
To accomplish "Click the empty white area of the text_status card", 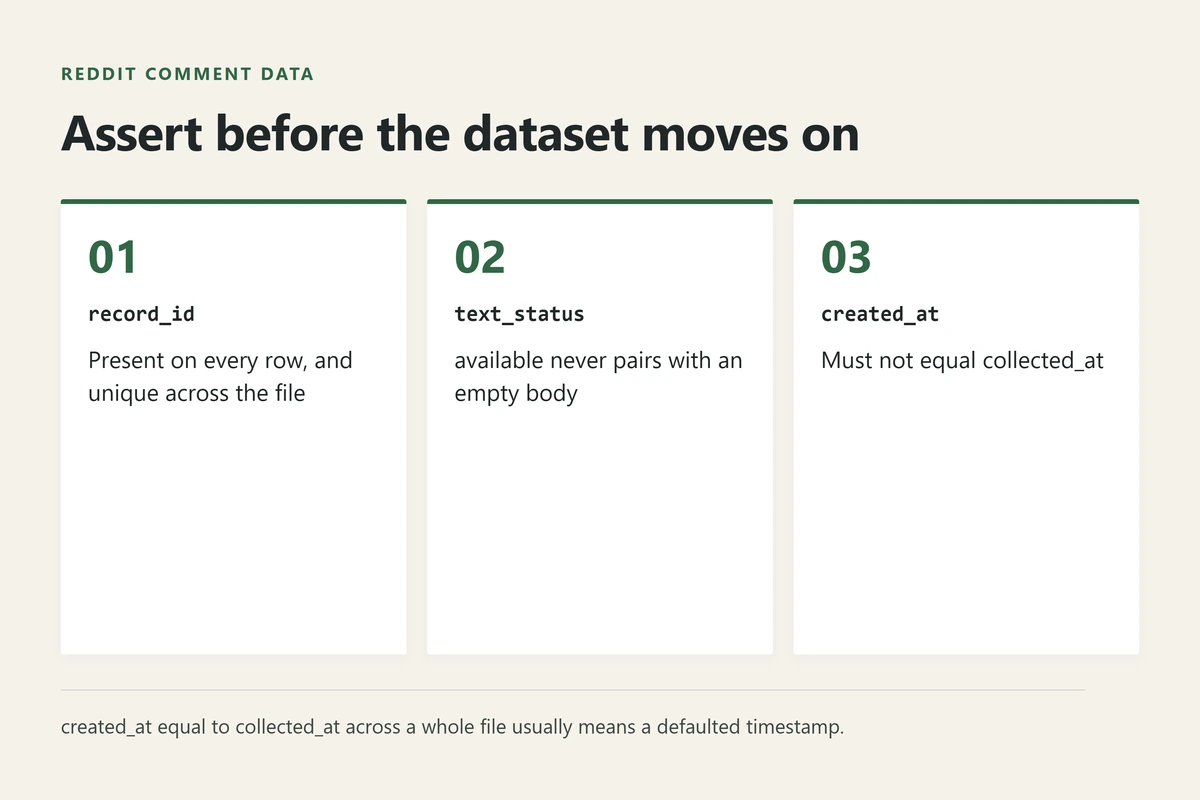I will coord(600,530).
